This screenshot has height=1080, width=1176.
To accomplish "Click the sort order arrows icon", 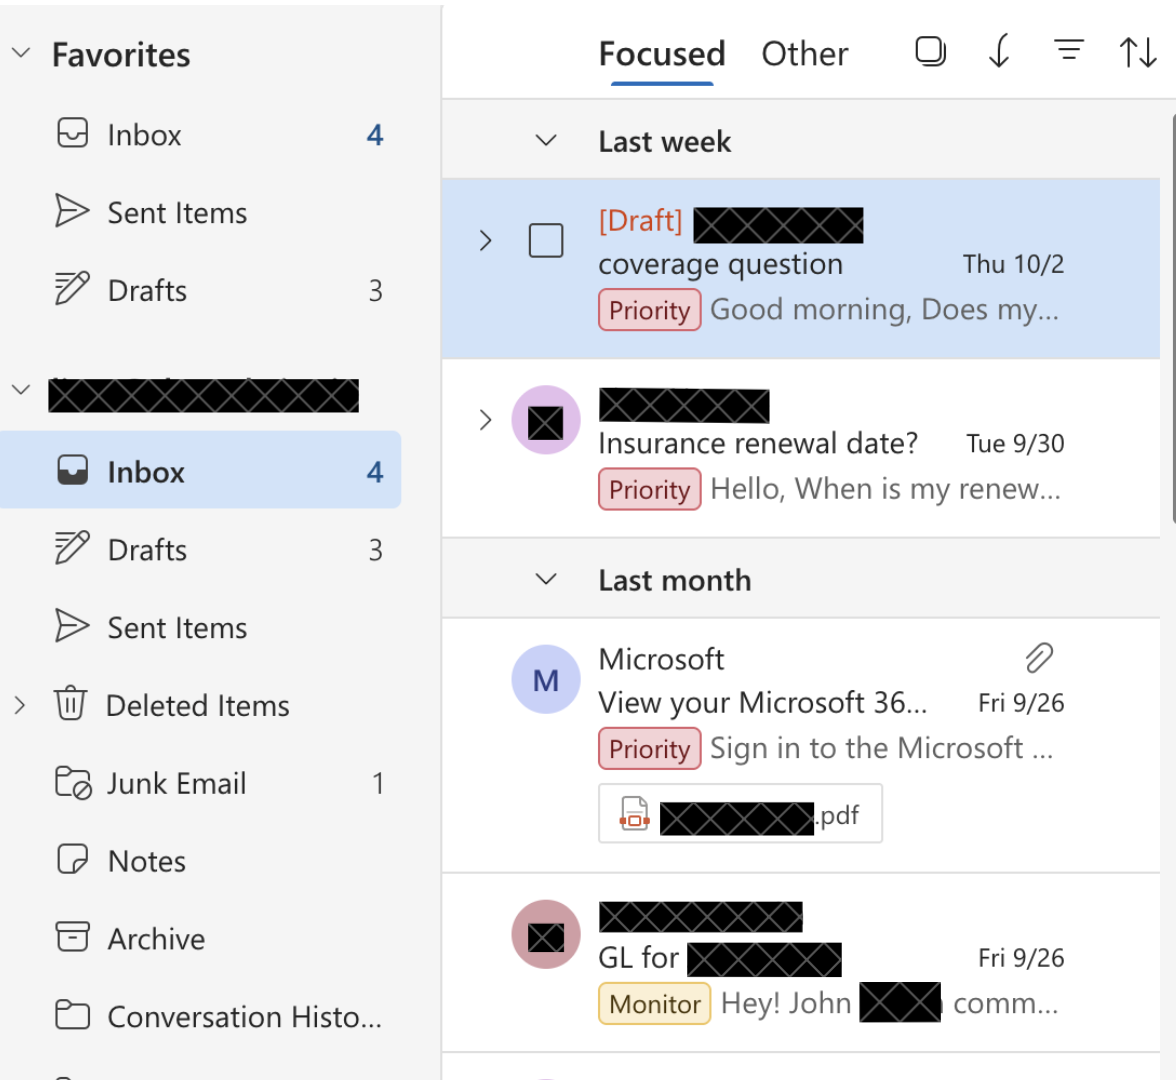I will point(1137,52).
